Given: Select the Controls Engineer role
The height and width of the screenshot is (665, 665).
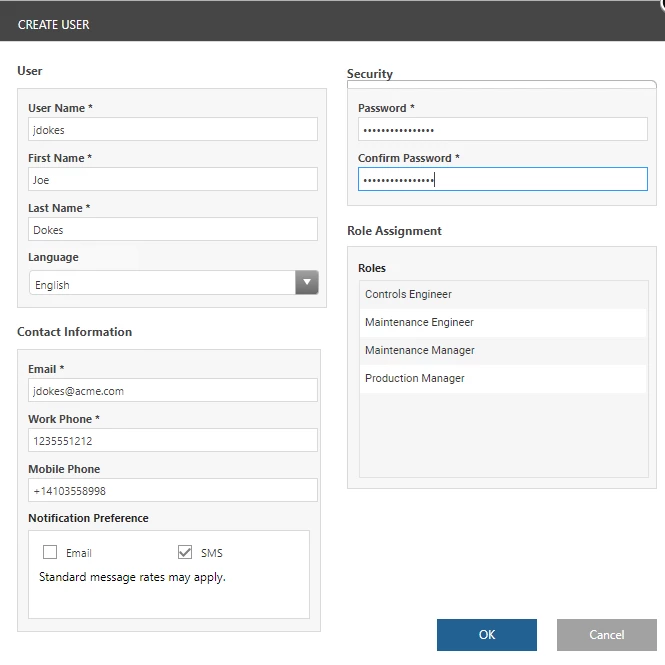Looking at the screenshot, I should coord(503,294).
